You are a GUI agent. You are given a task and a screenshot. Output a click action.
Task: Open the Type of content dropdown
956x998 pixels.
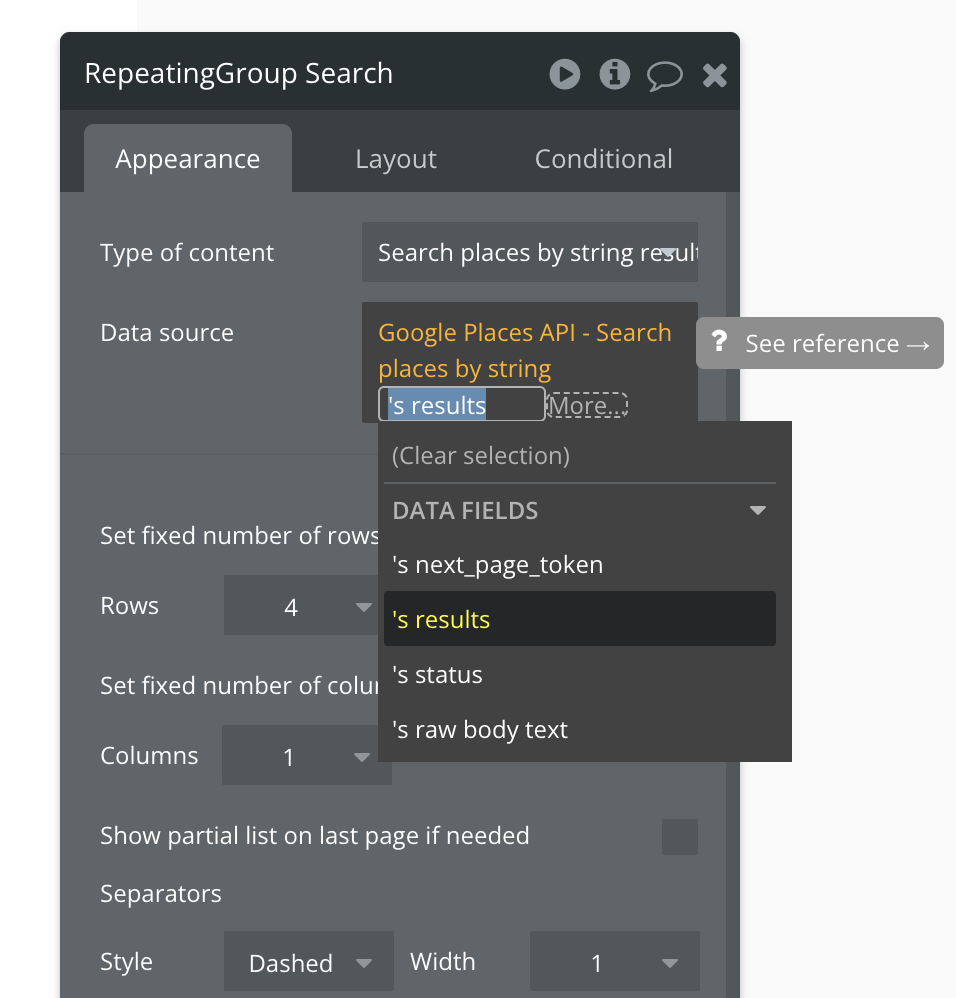tap(529, 253)
